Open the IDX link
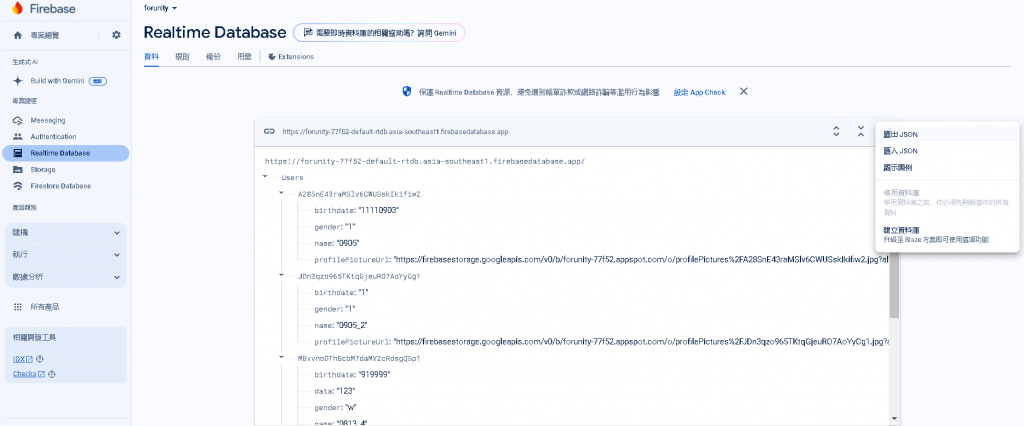Screen dimensions: 1024x426 [x=23, y=359]
